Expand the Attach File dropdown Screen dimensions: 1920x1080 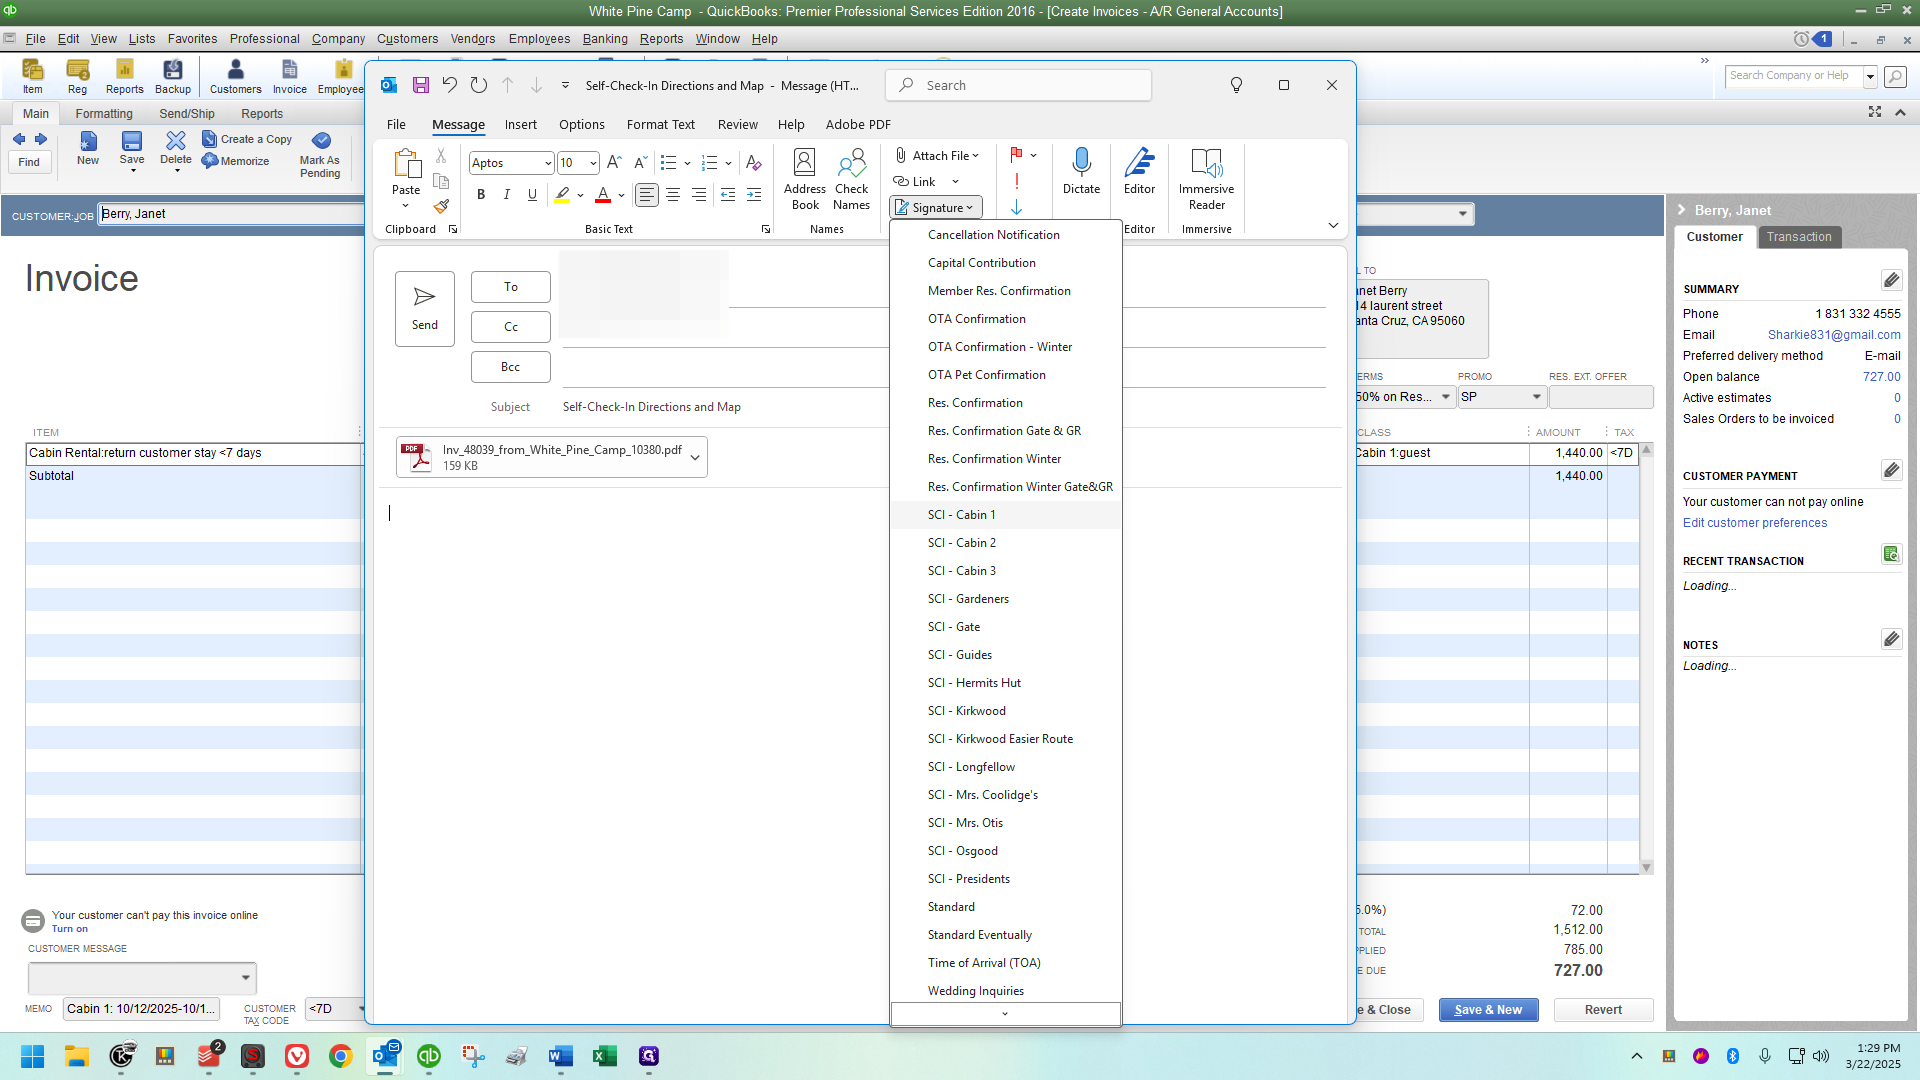click(975, 156)
